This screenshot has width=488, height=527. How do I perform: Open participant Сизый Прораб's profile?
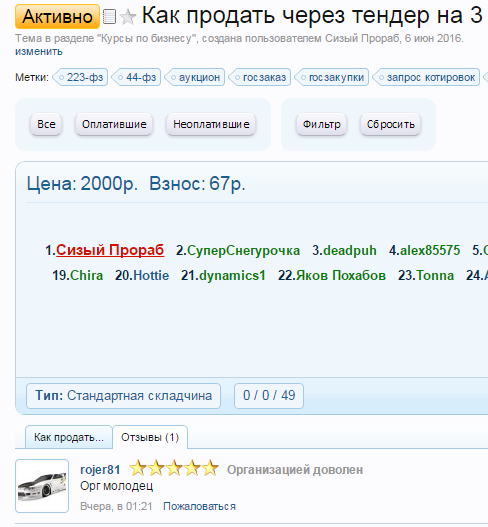(110, 250)
